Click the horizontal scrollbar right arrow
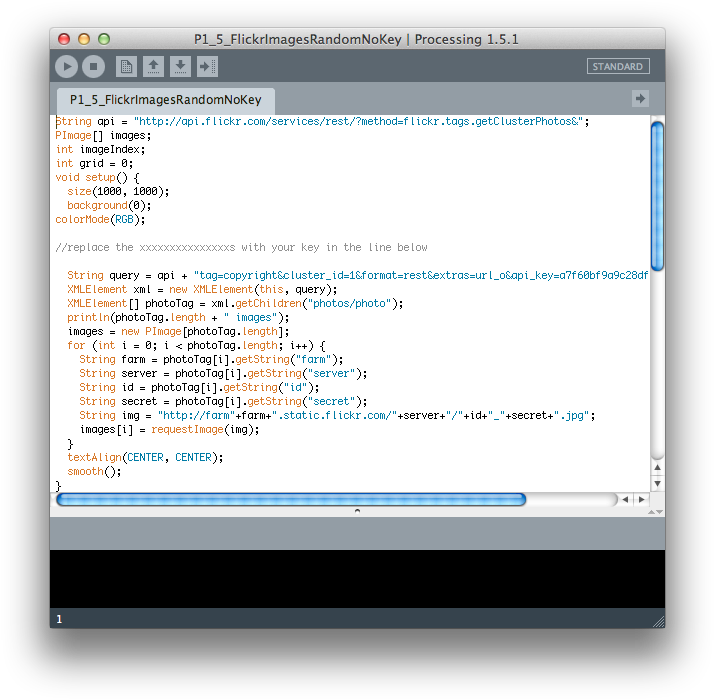Viewport: 714px width, 699px height. 642,500
